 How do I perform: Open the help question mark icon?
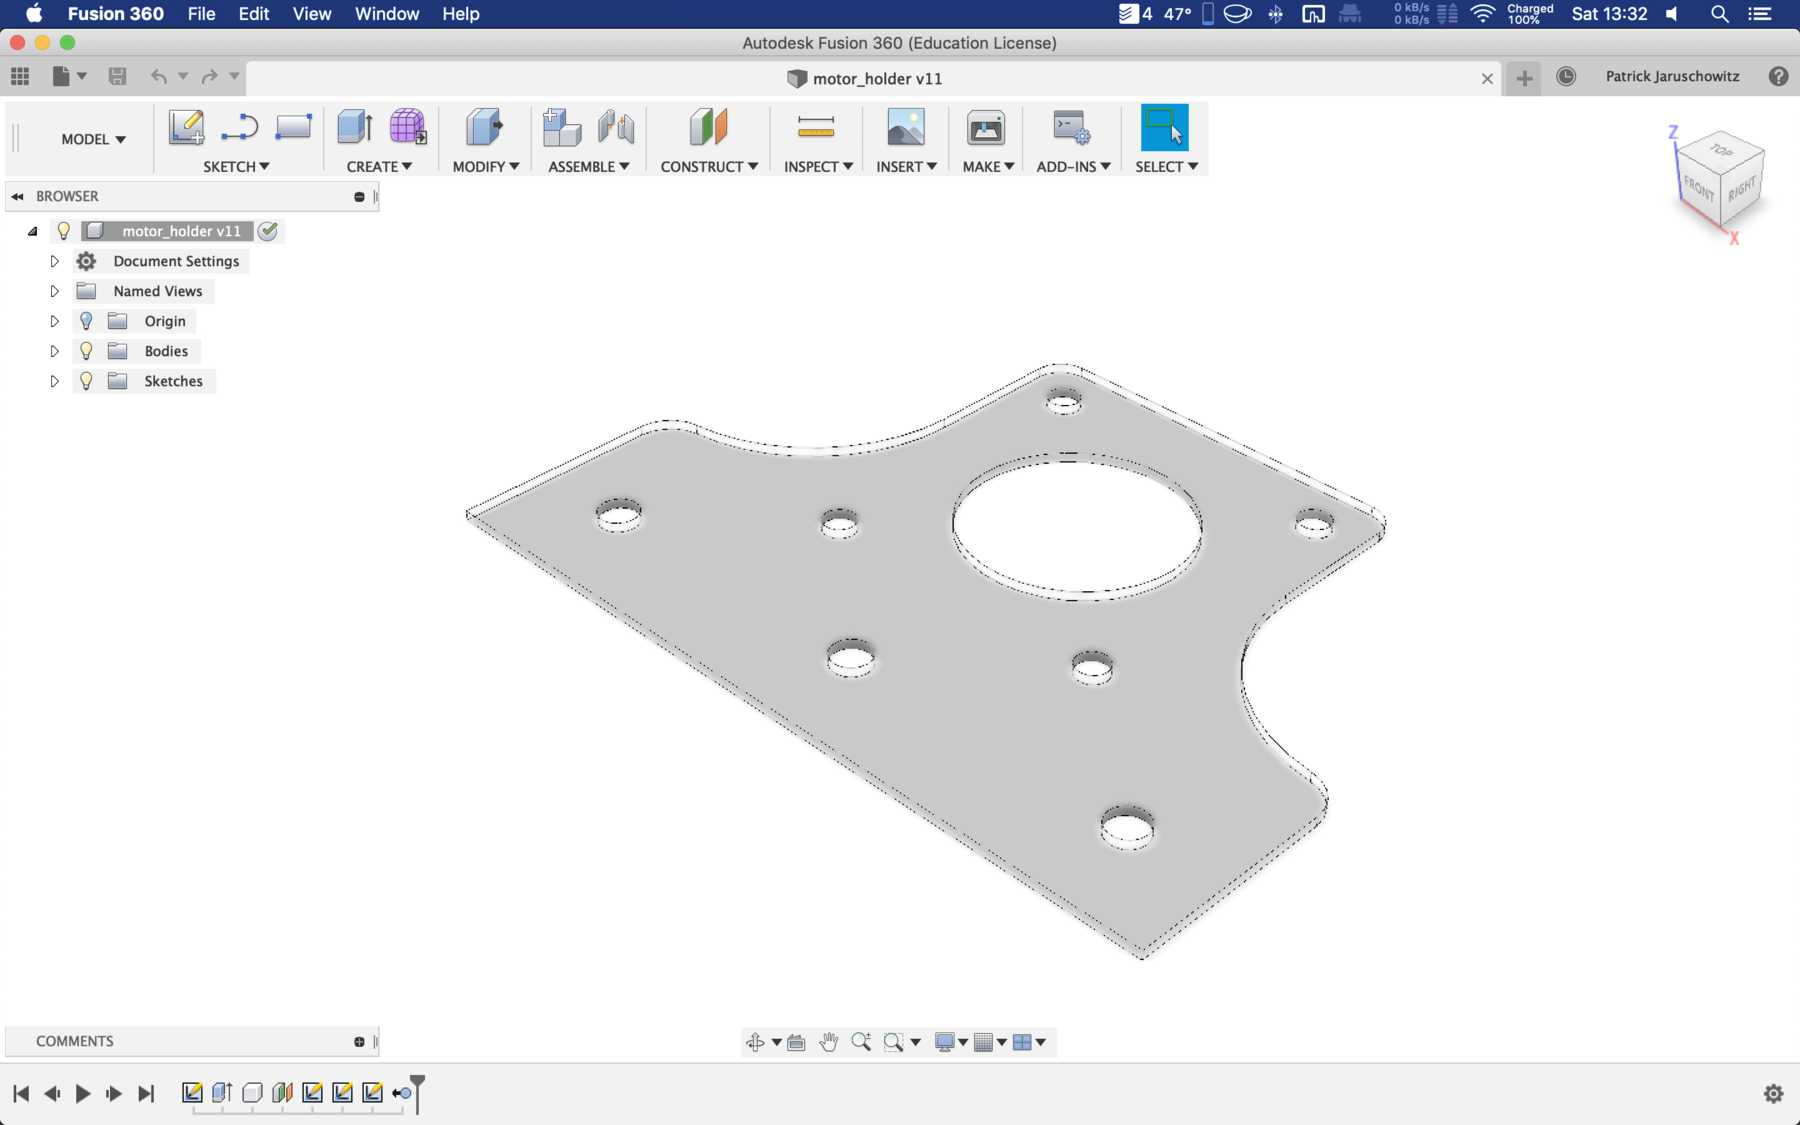[1778, 77]
